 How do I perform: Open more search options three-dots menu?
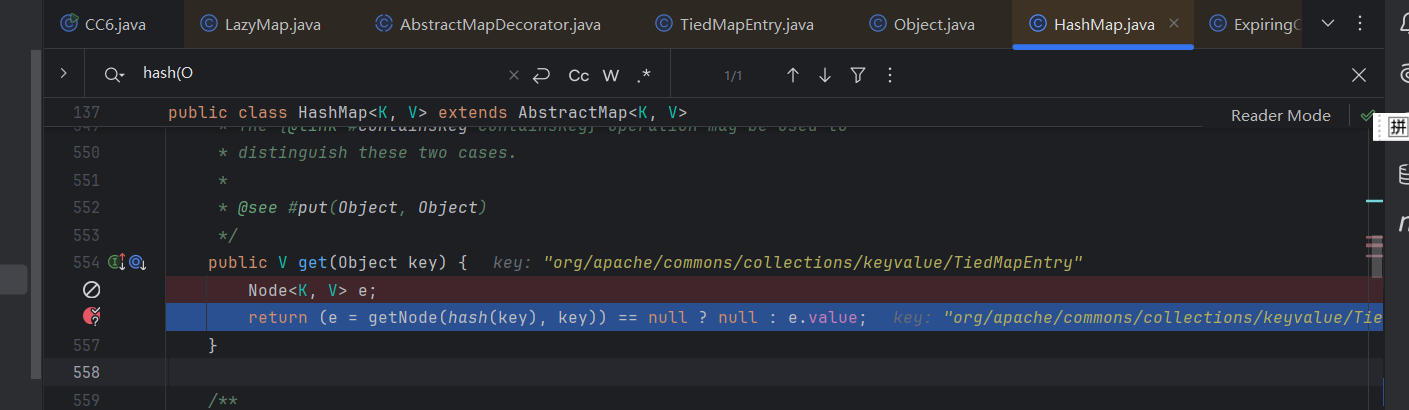click(x=889, y=75)
